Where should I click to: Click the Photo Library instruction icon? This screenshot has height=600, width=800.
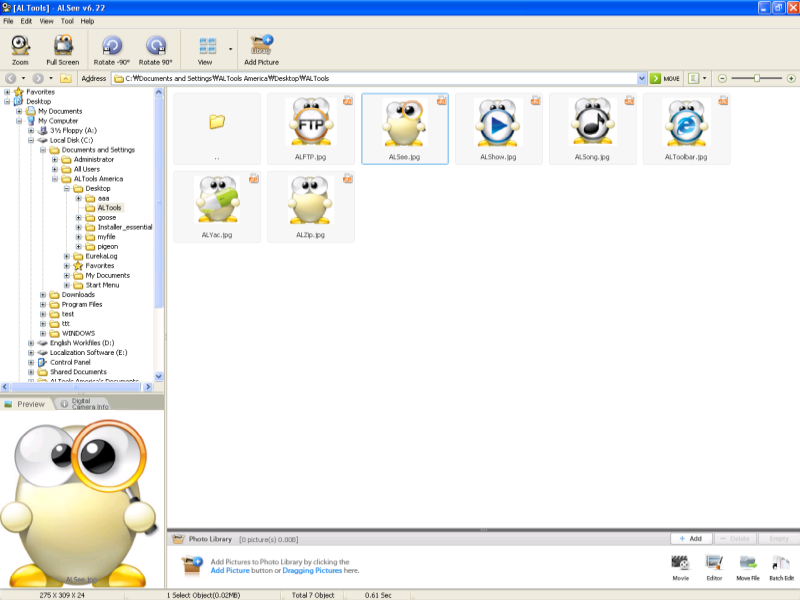(x=192, y=566)
